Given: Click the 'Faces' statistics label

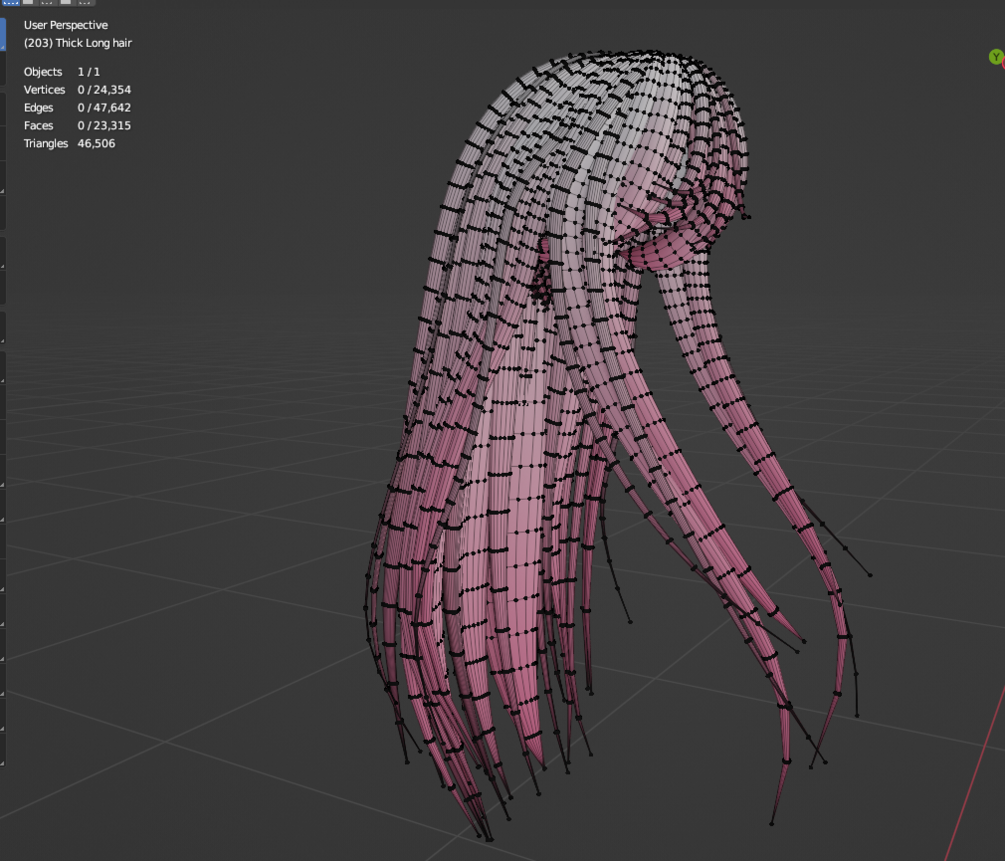Looking at the screenshot, I should (x=38, y=126).
